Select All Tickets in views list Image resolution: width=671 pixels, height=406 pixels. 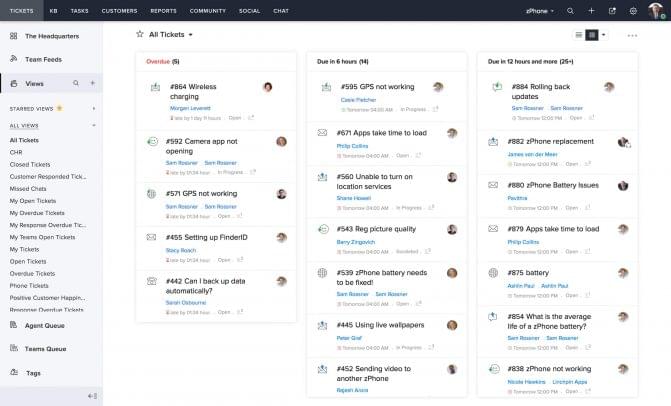24,140
